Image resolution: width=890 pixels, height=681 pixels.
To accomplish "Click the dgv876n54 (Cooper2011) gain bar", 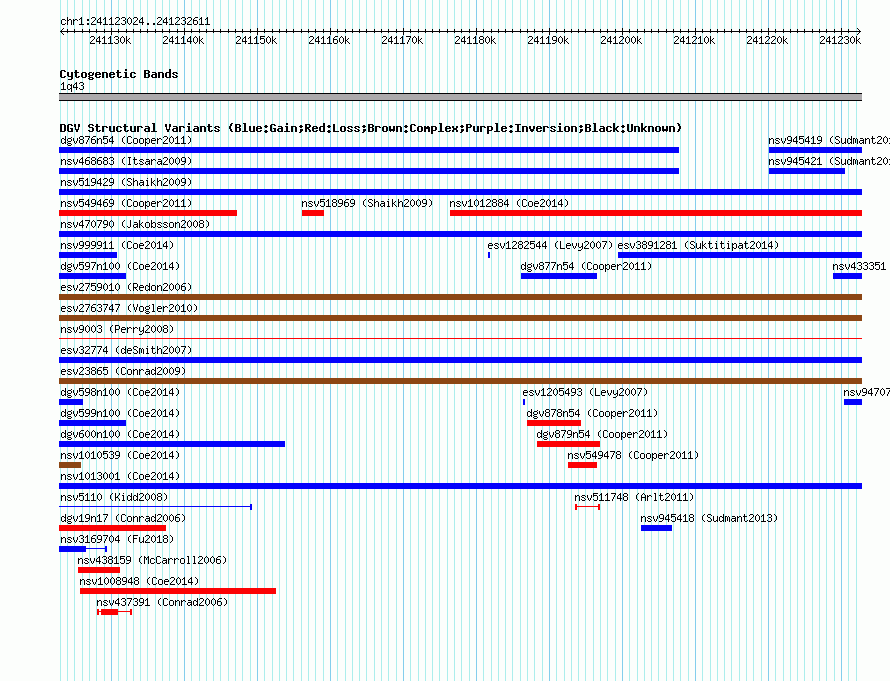I will (x=369, y=150).
